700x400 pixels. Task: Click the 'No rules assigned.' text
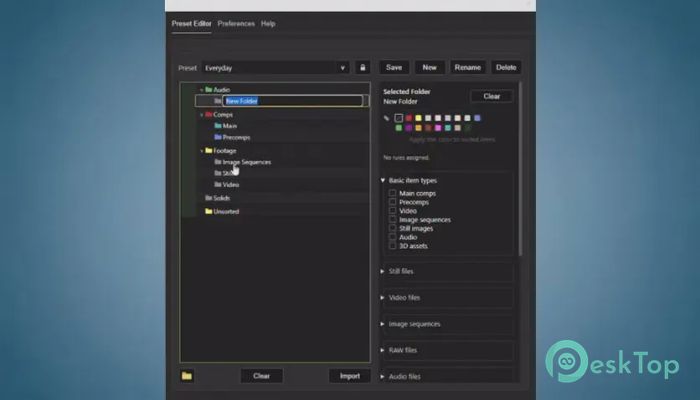click(406, 158)
